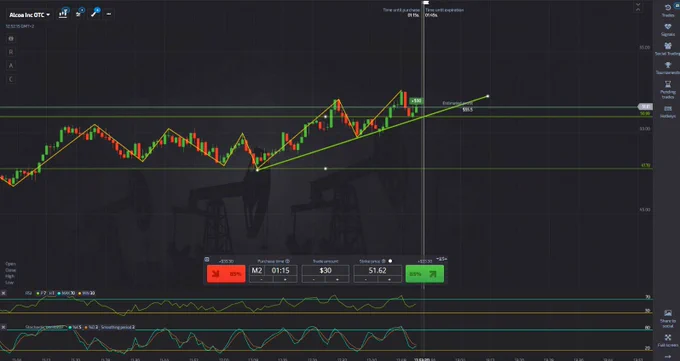Increase the strike price with plus
Image resolution: width=680 pixels, height=361 pixels.
pyautogui.click(x=389, y=279)
